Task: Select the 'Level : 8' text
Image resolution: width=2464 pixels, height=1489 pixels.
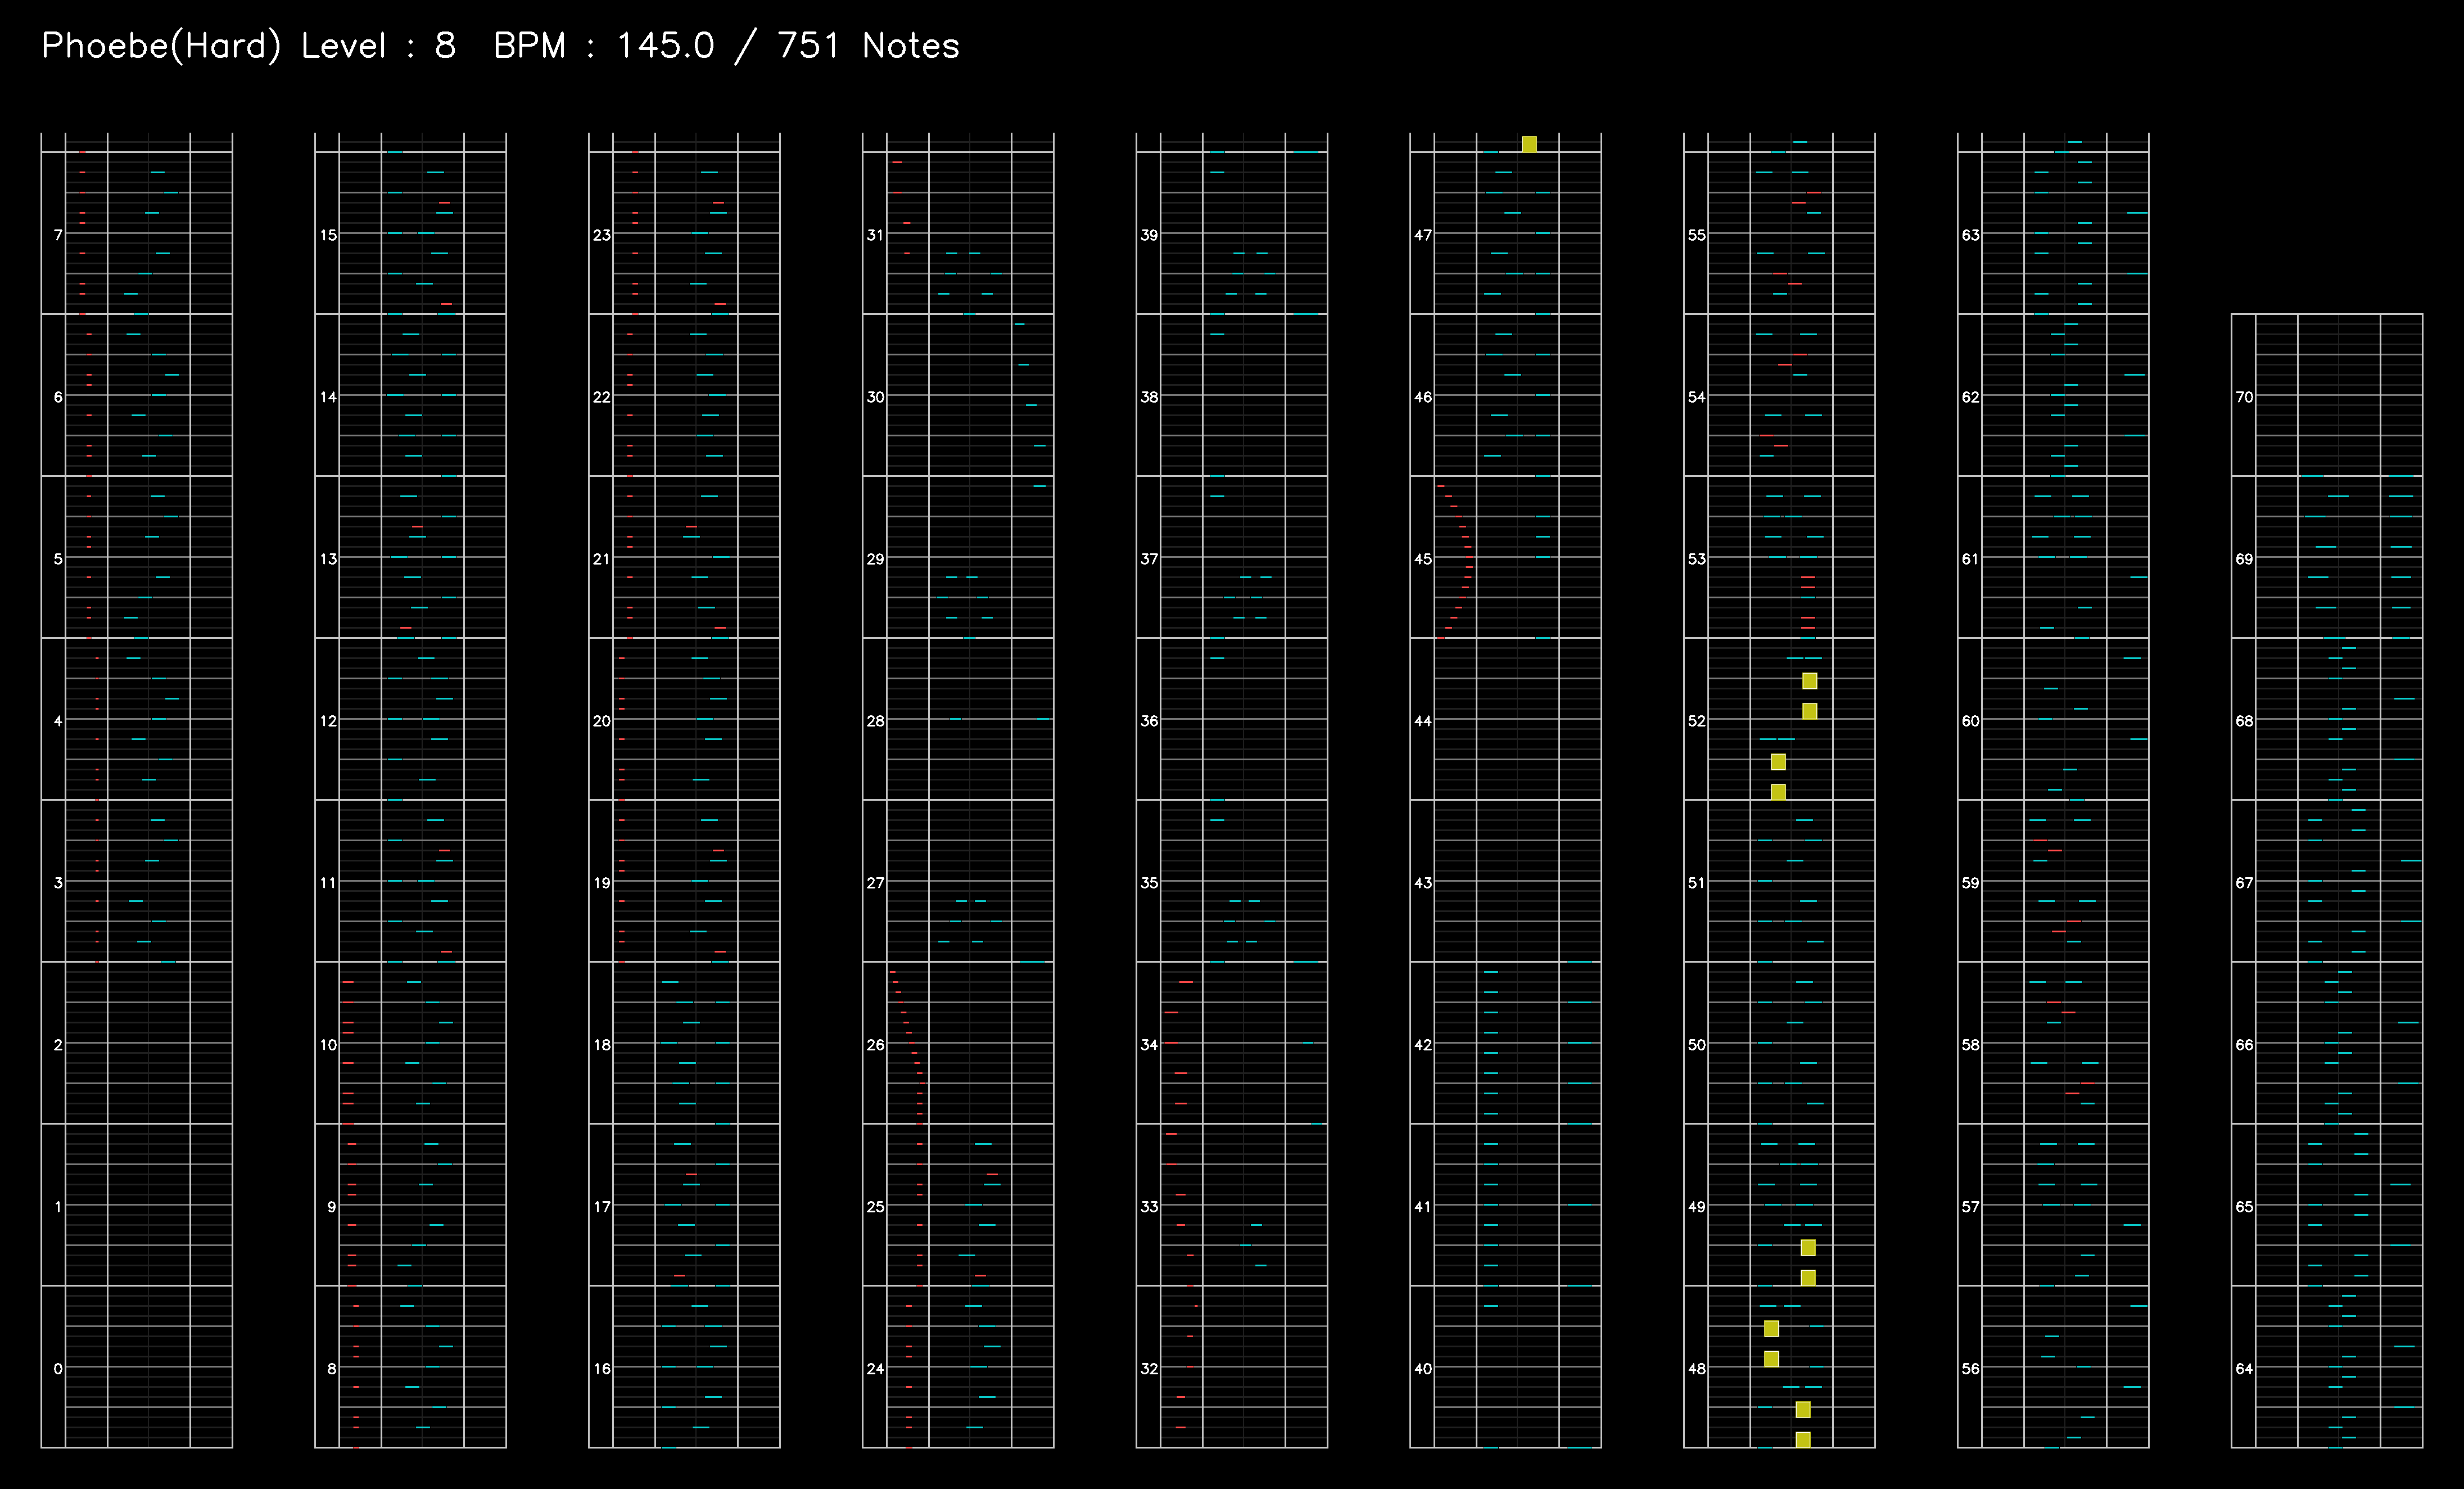Action: (378, 46)
